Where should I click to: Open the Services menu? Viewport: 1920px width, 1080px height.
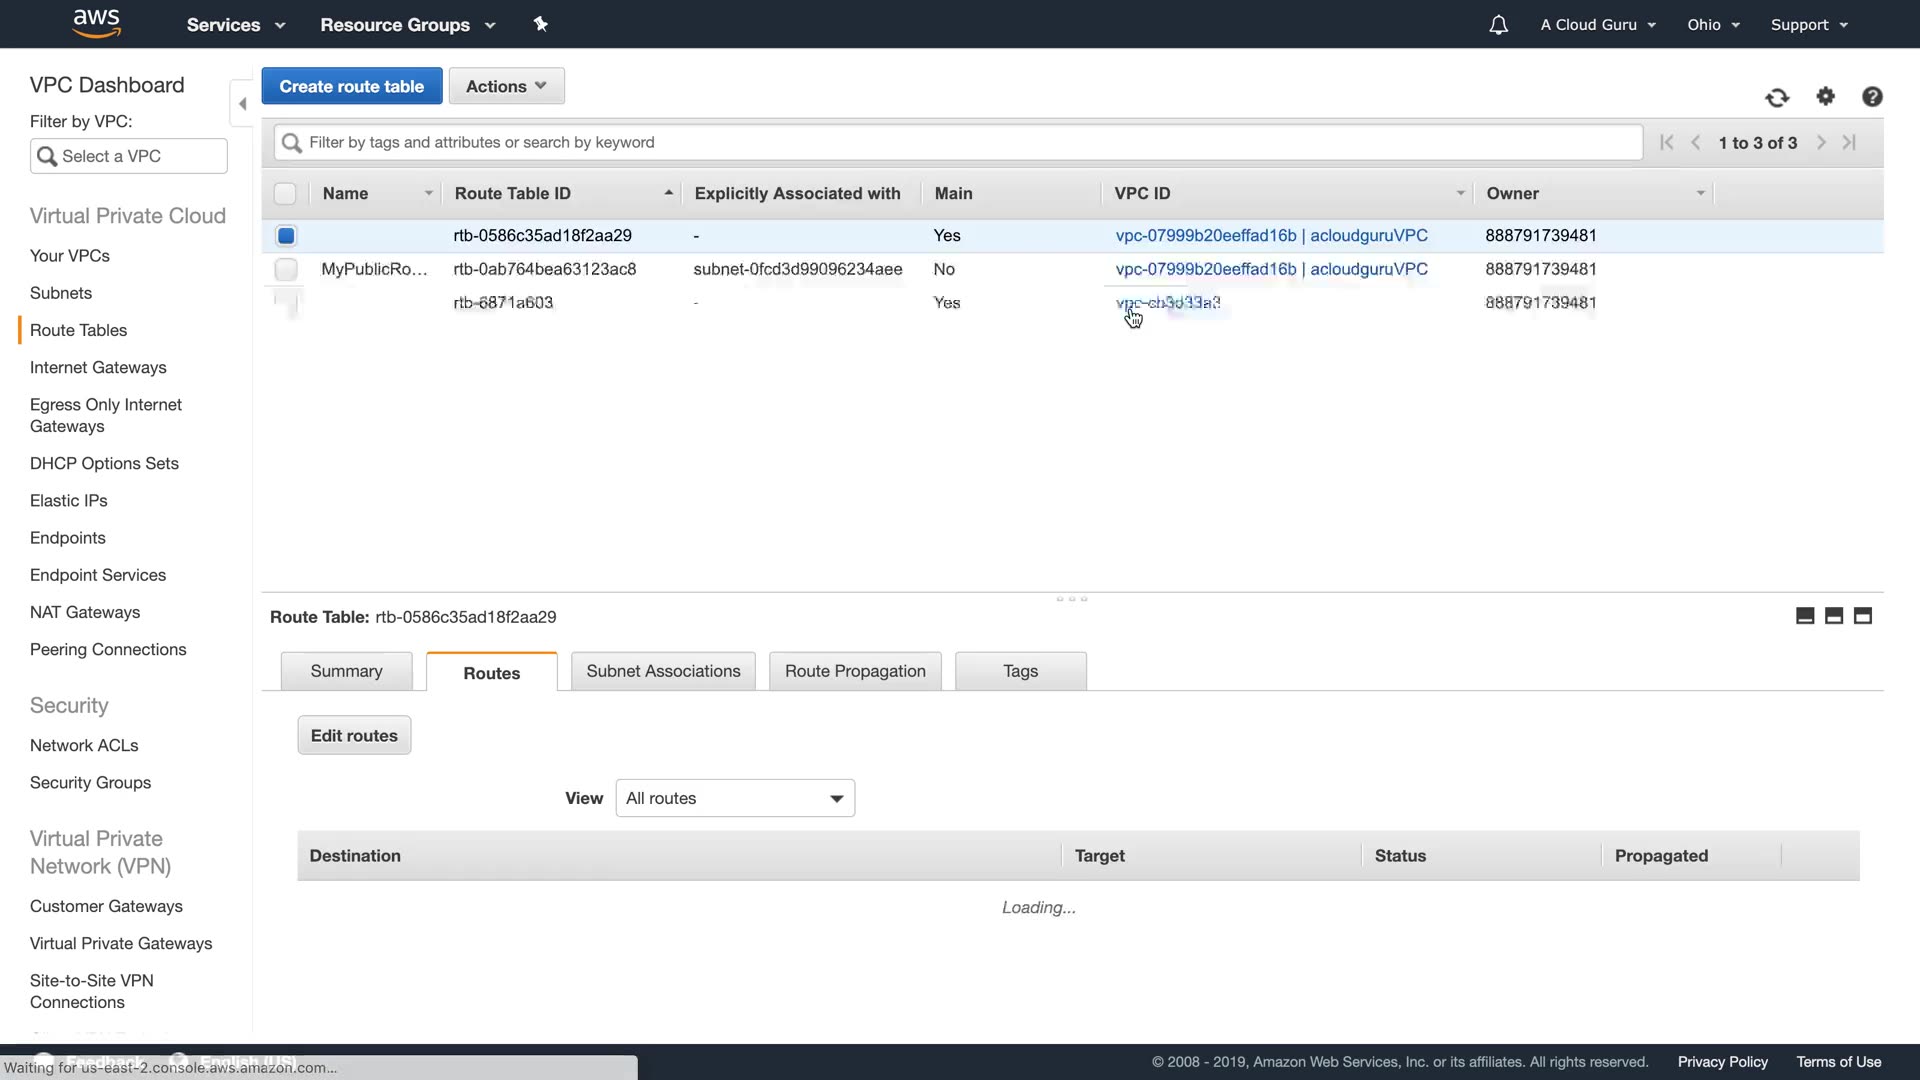(235, 25)
